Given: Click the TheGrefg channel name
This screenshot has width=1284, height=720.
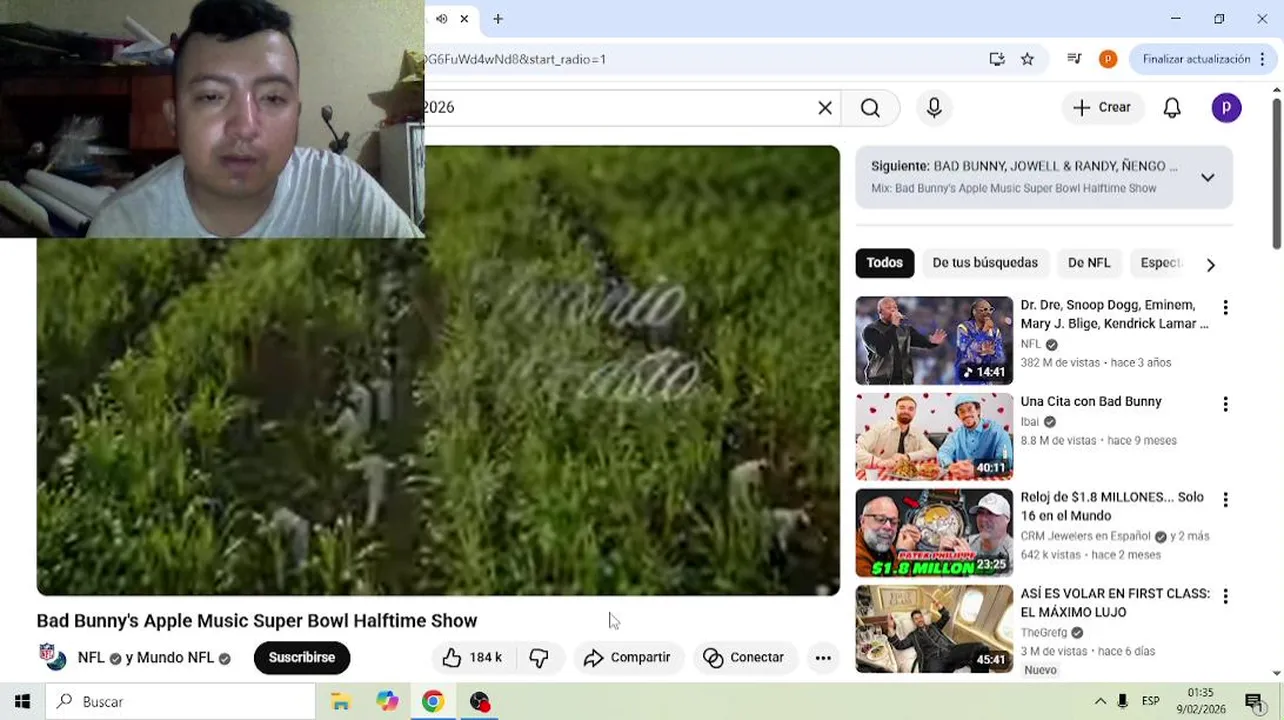Looking at the screenshot, I should (x=1043, y=633).
